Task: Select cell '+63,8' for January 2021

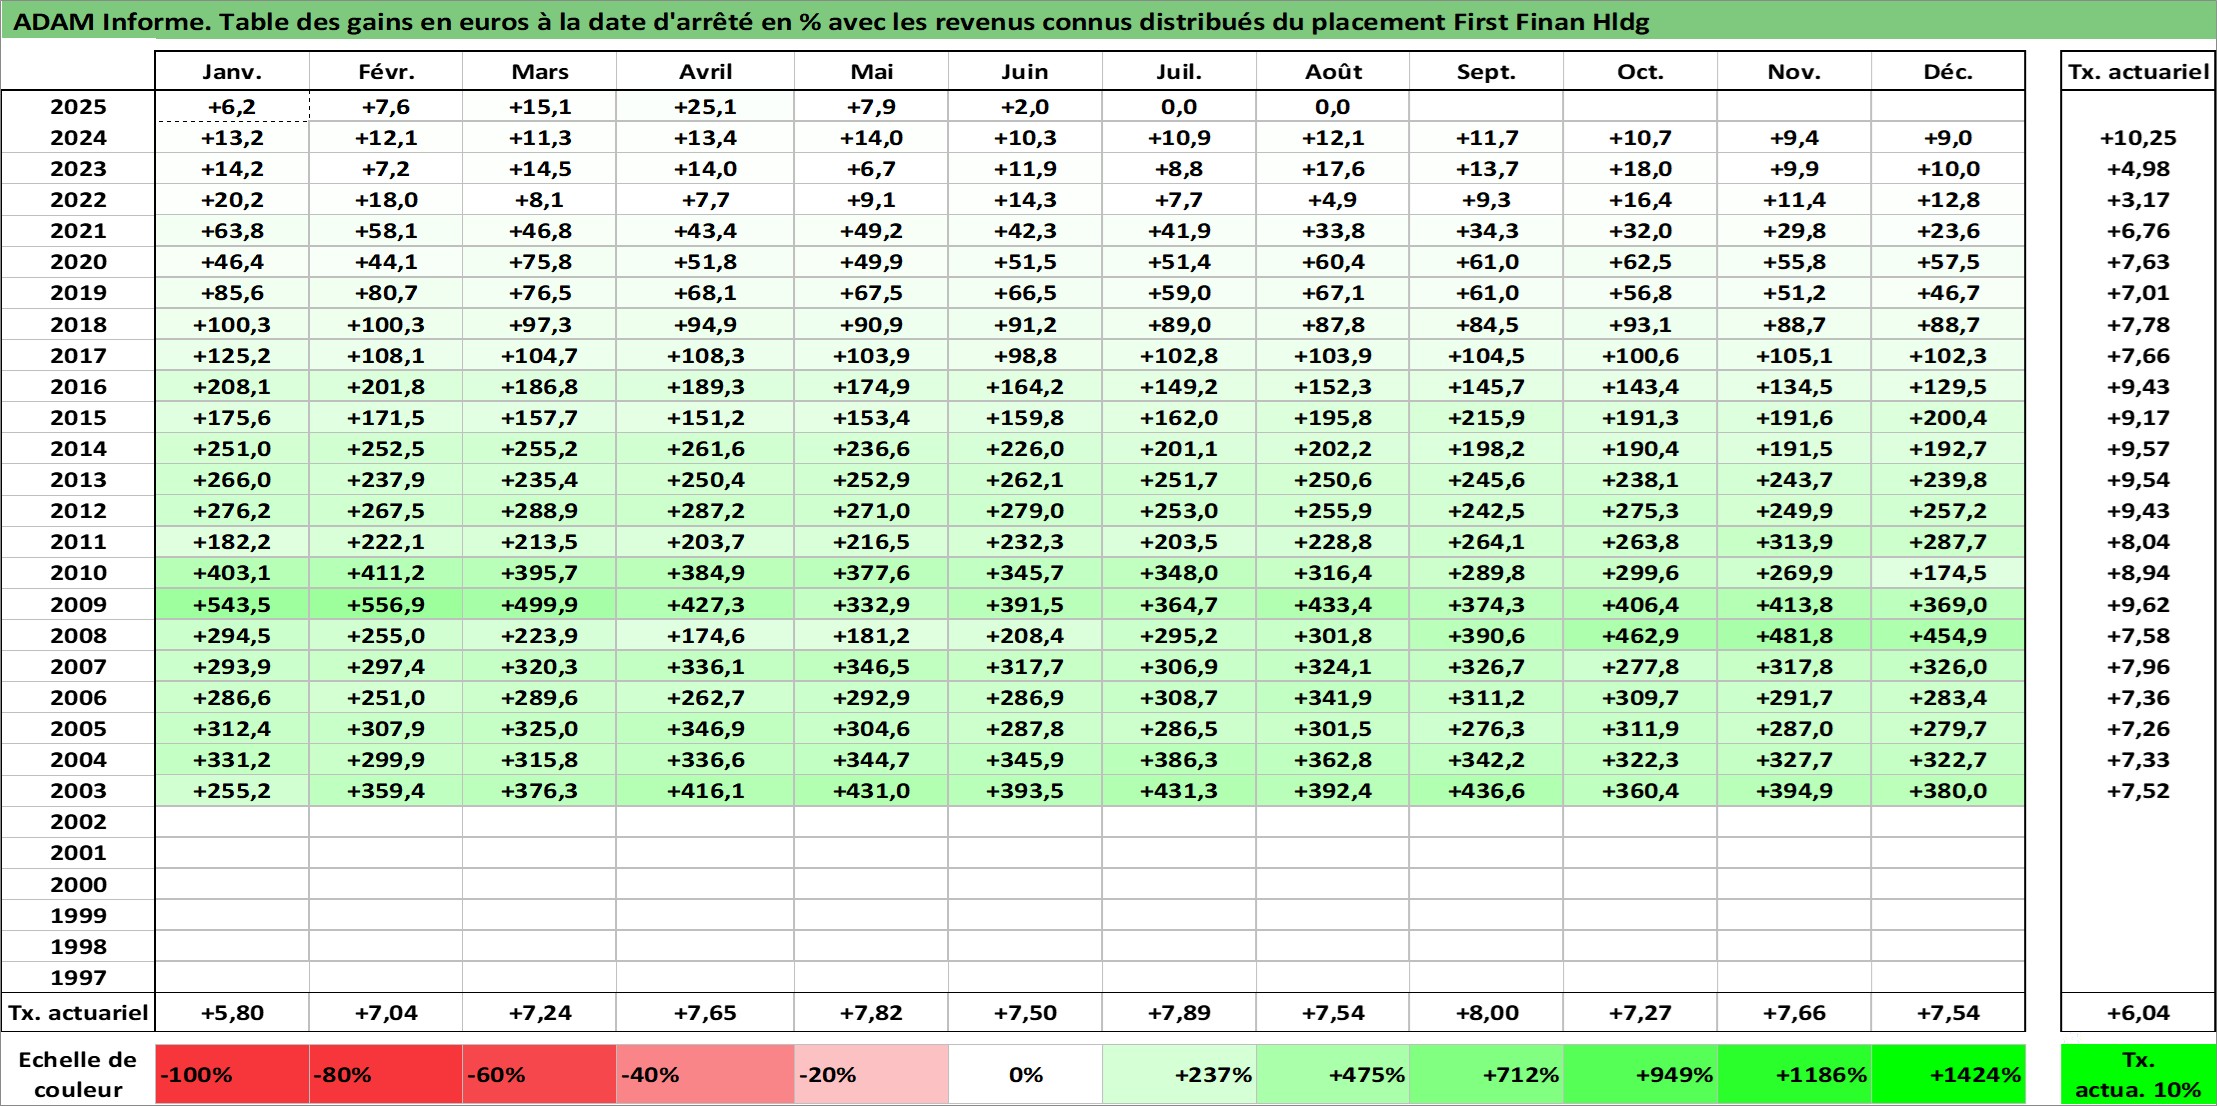Action: [x=232, y=231]
